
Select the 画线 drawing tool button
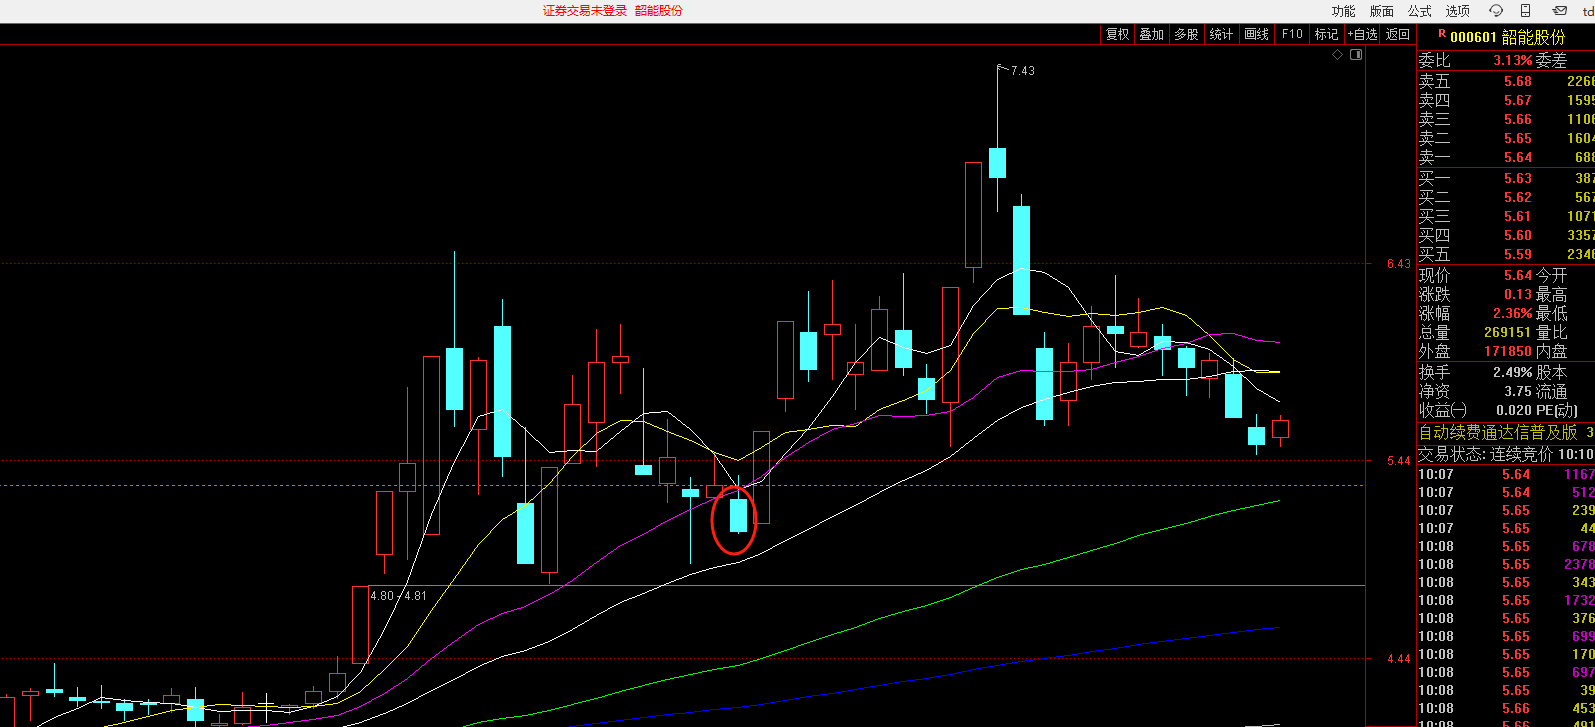(x=1256, y=34)
